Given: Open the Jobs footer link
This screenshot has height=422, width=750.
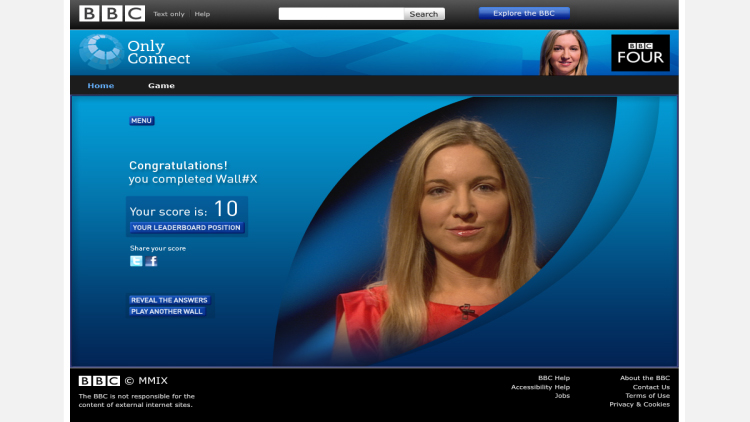Looking at the screenshot, I should pyautogui.click(x=562, y=396).
